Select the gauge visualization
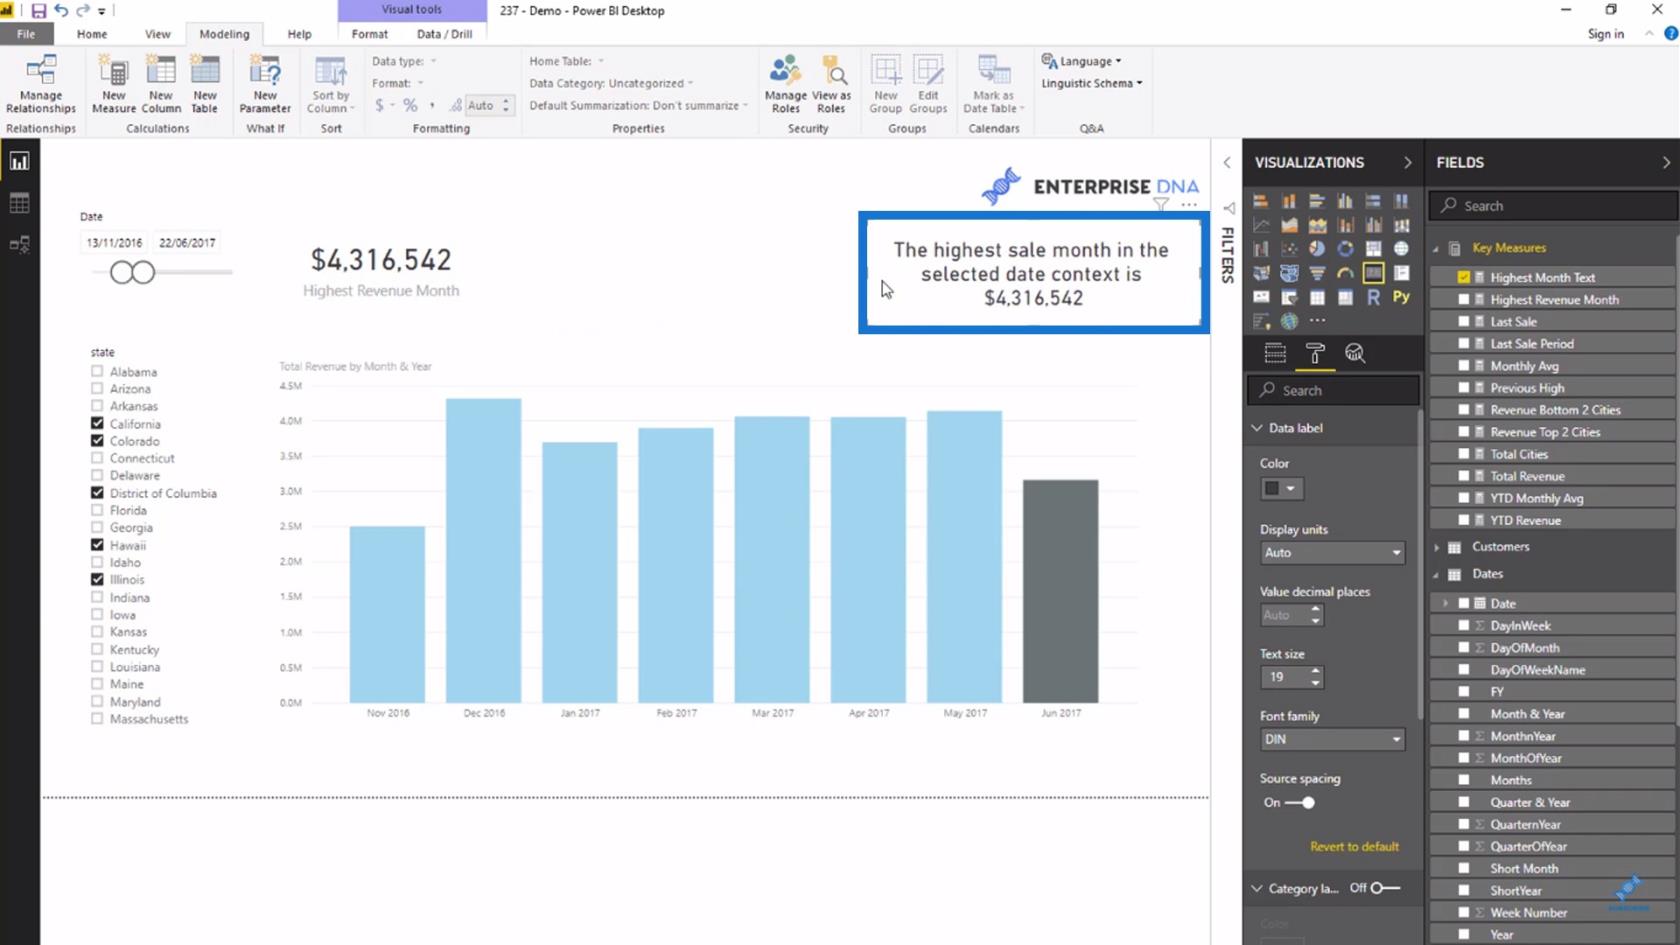1680x945 pixels. [x=1345, y=272]
